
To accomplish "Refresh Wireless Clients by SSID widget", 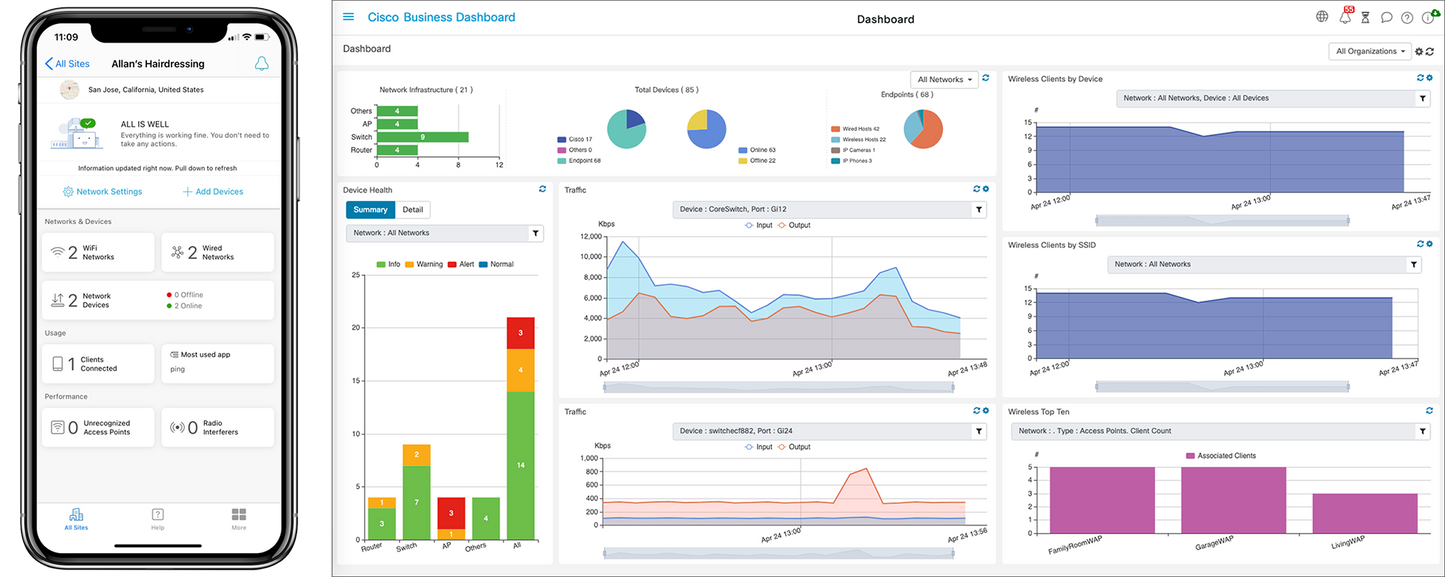I will click(1420, 244).
